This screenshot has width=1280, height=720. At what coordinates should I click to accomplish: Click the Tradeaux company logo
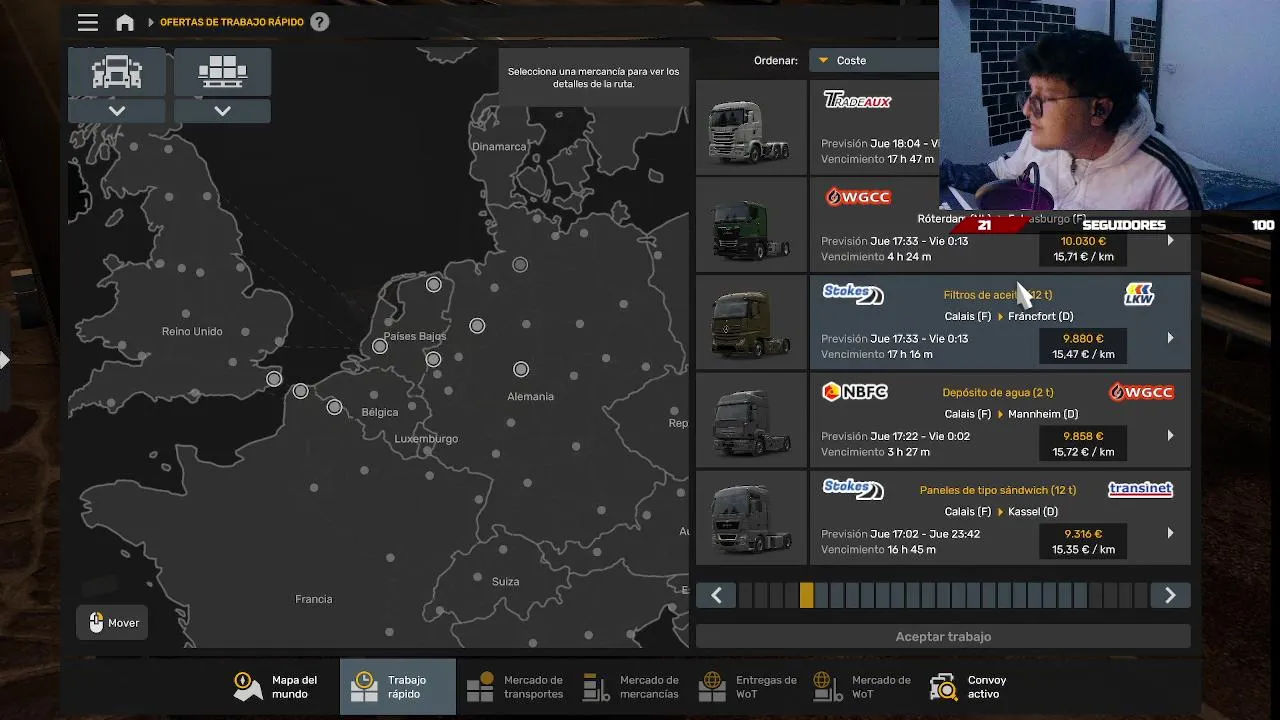click(857, 100)
